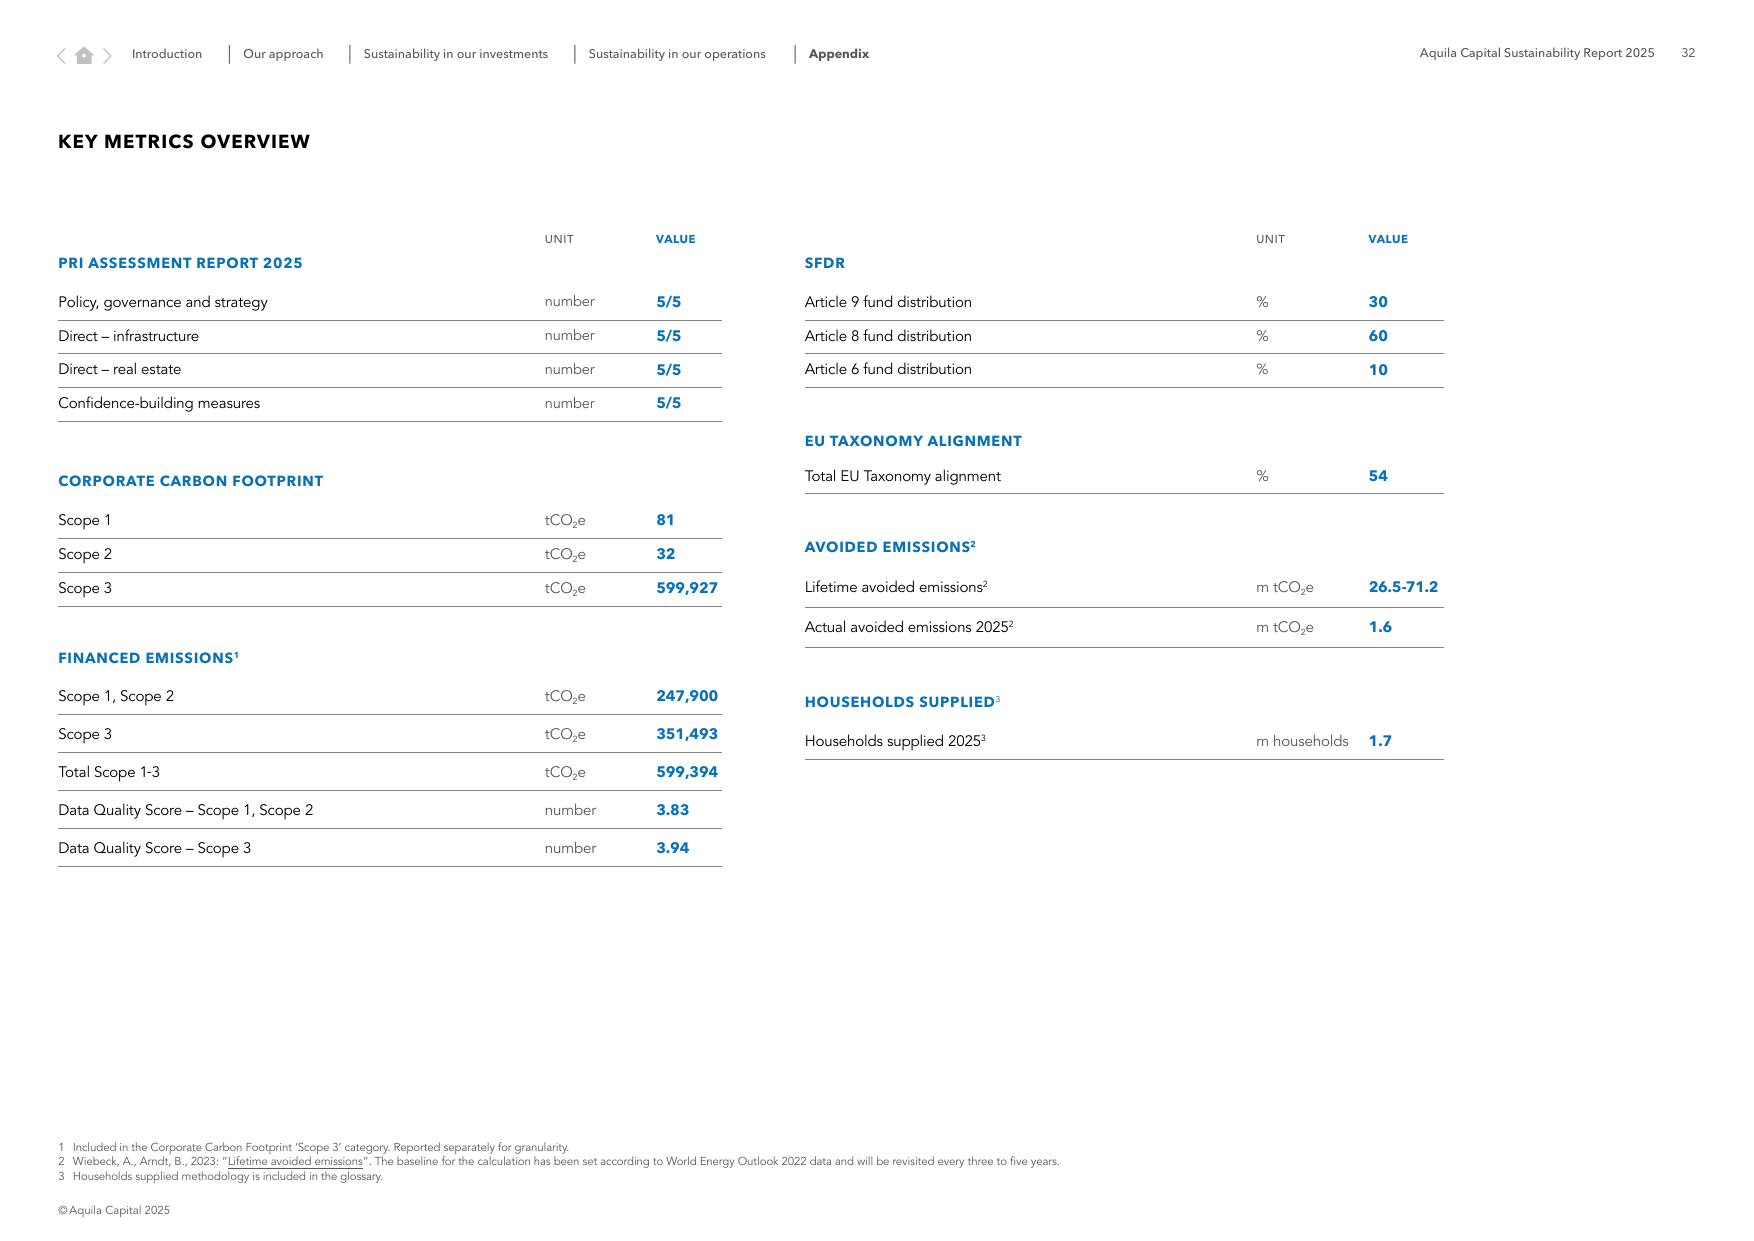Click Article 9 fund distribution label
This screenshot has height=1241, width=1754.
(x=888, y=302)
